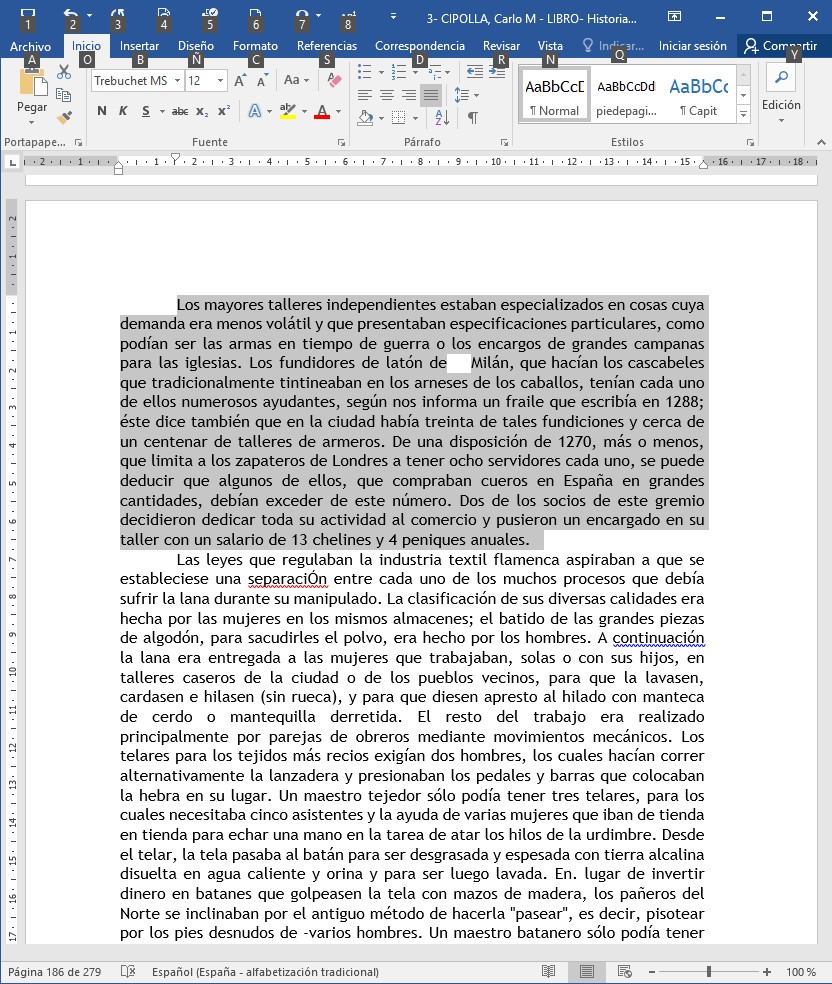This screenshot has width=832, height=984.
Task: Open the borders dropdown arrow
Action: click(415, 118)
